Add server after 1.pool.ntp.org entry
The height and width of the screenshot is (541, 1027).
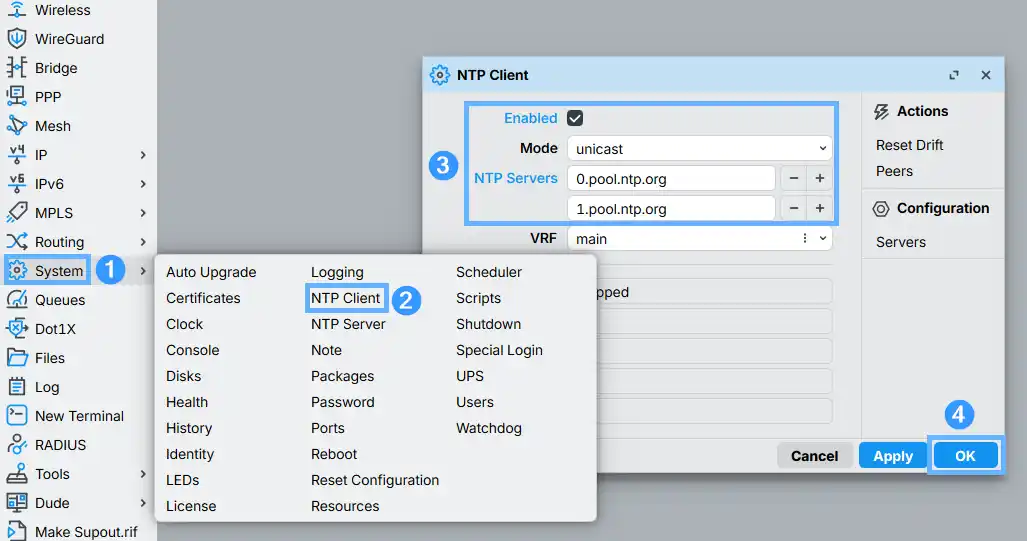tap(819, 208)
